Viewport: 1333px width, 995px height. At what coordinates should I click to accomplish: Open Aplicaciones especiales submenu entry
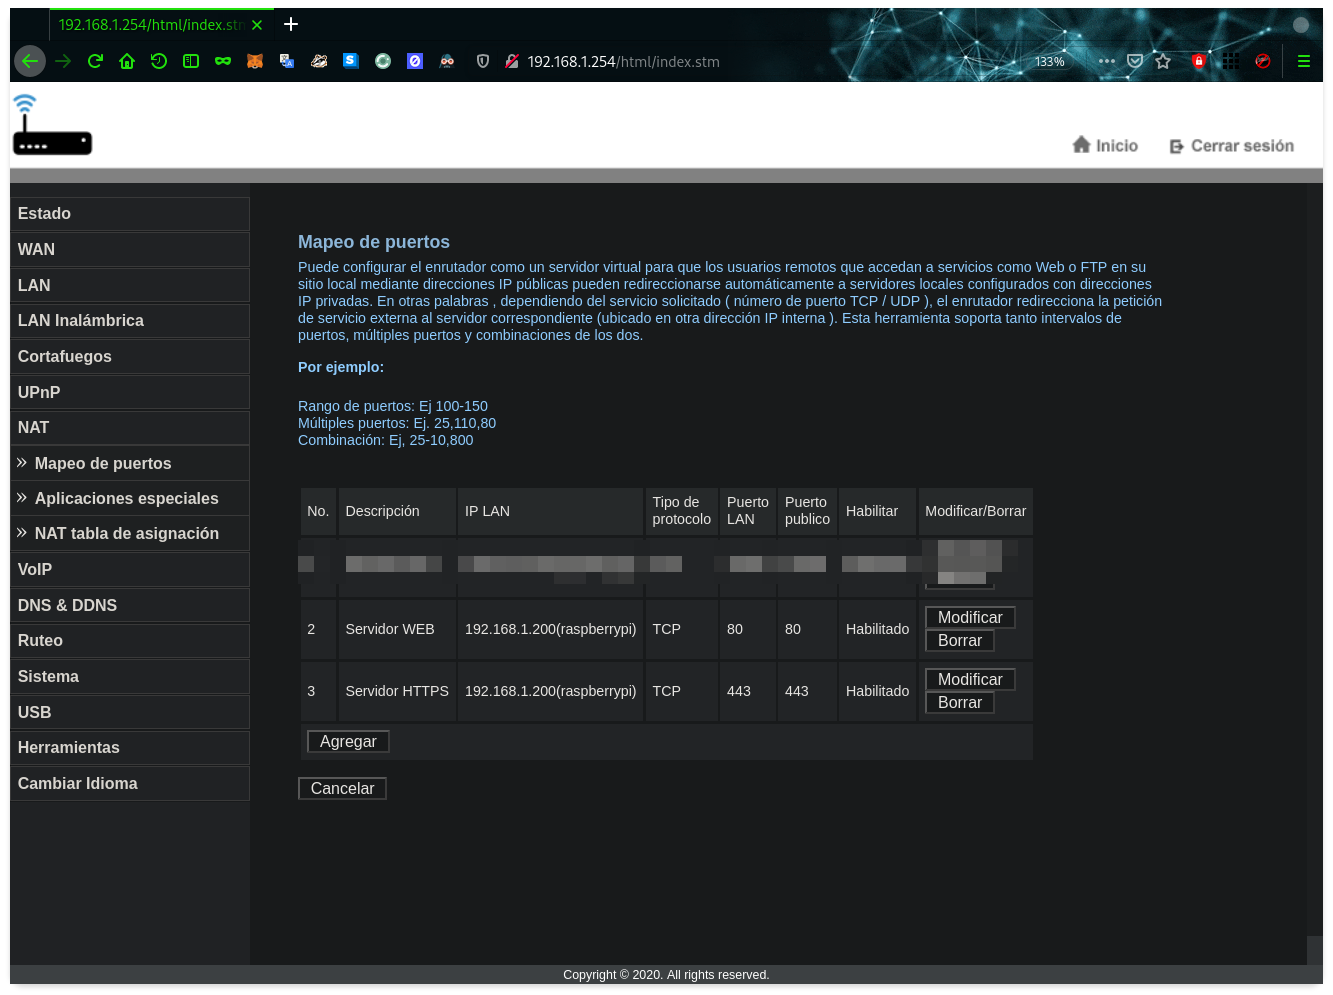(x=126, y=498)
